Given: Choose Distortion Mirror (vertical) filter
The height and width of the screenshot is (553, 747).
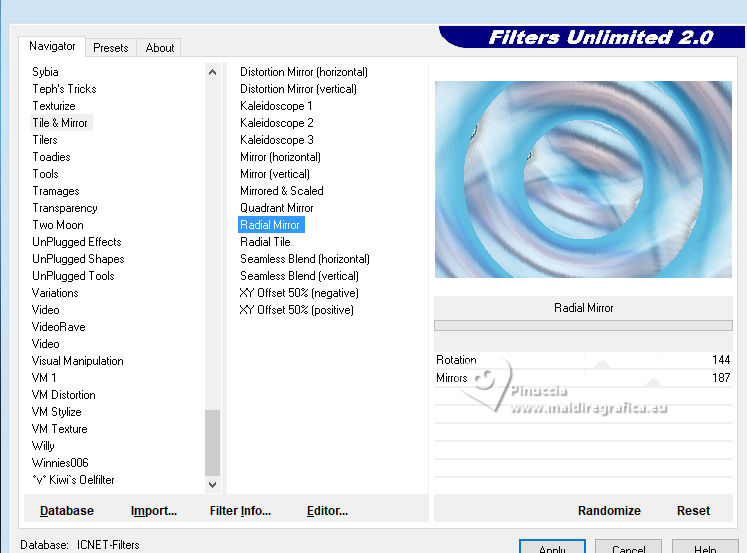Looking at the screenshot, I should tap(298, 89).
